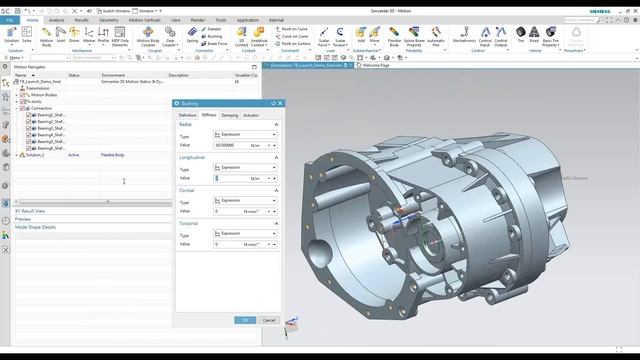Switch to the Actuator tab
This screenshot has height=360, width=640.
pos(251,116)
